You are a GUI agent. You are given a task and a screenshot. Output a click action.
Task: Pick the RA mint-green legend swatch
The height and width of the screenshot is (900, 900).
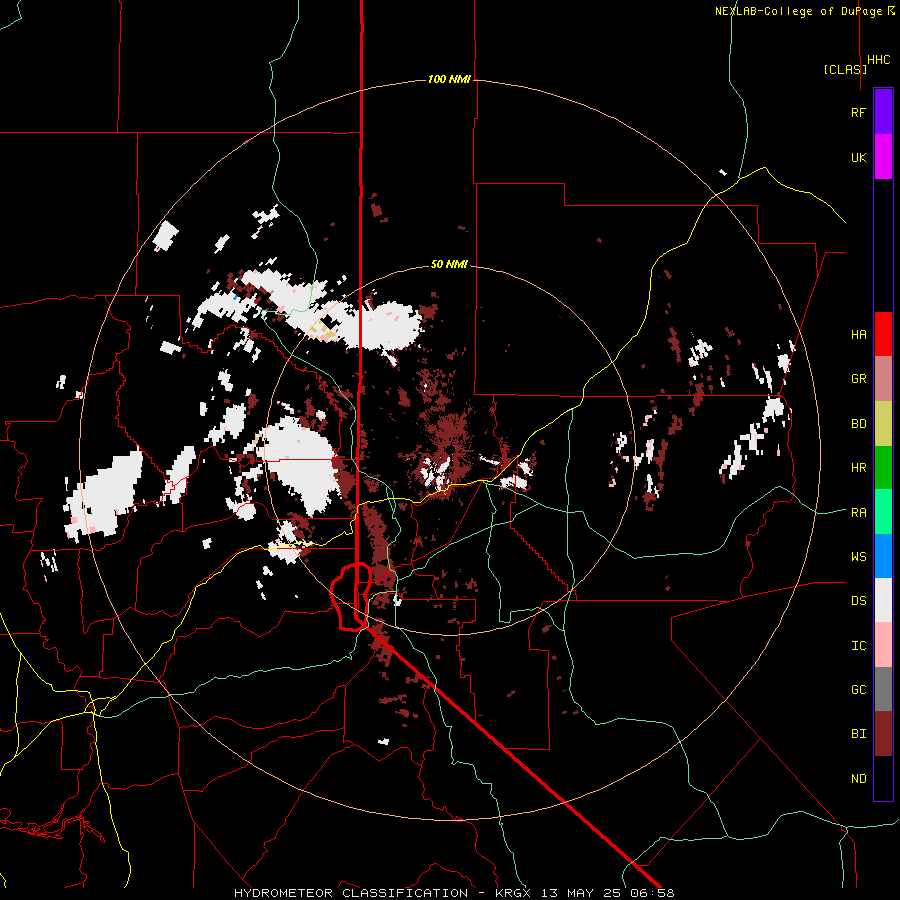pyautogui.click(x=883, y=512)
